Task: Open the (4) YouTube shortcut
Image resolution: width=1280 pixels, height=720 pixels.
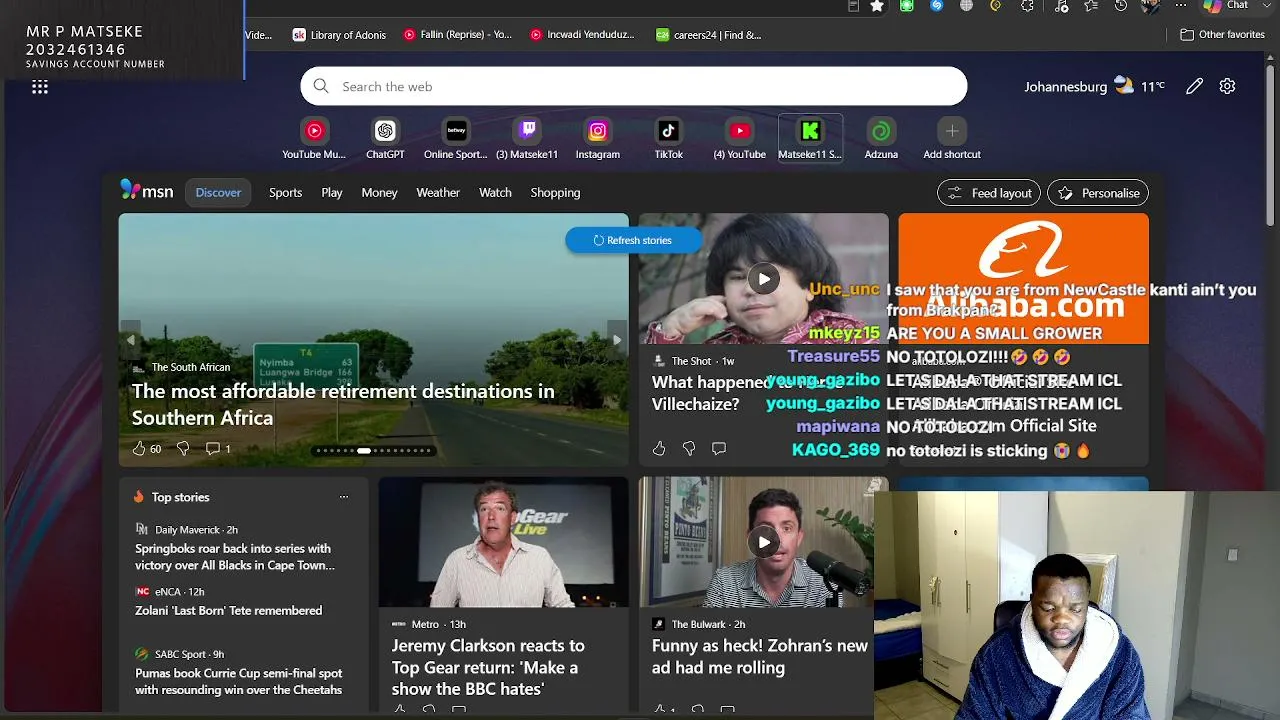Action: tap(740, 138)
